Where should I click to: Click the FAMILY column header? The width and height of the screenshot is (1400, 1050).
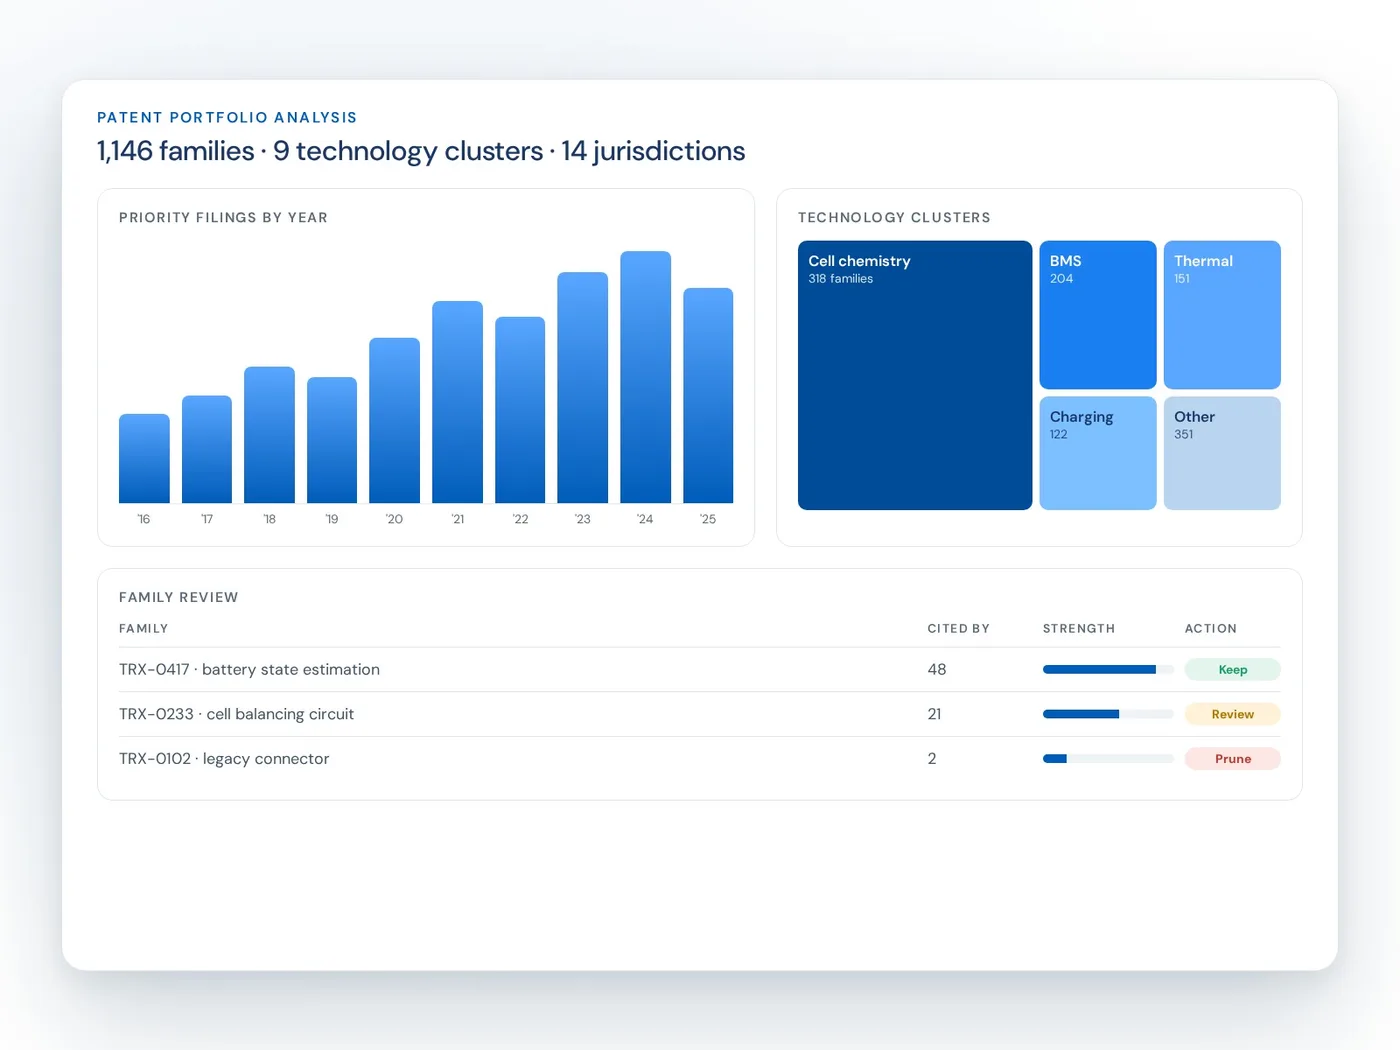coord(143,629)
